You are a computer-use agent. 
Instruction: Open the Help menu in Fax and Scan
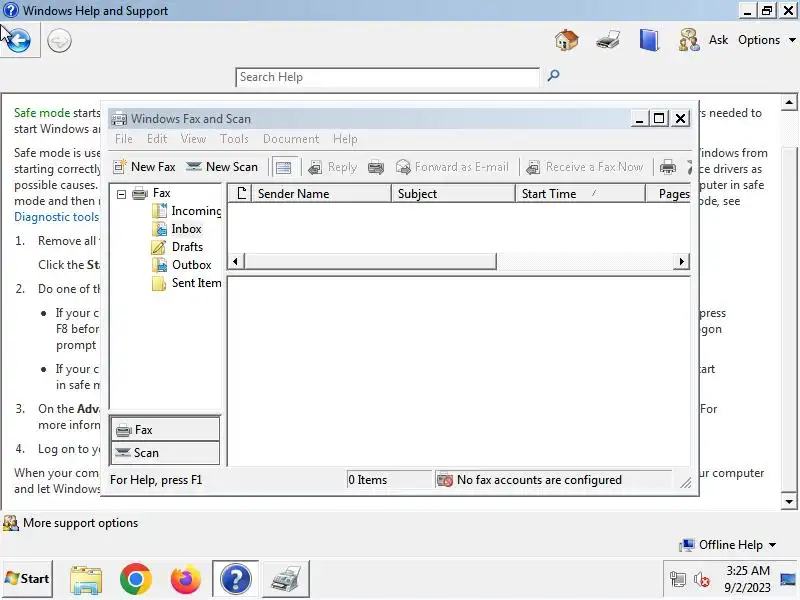click(345, 139)
